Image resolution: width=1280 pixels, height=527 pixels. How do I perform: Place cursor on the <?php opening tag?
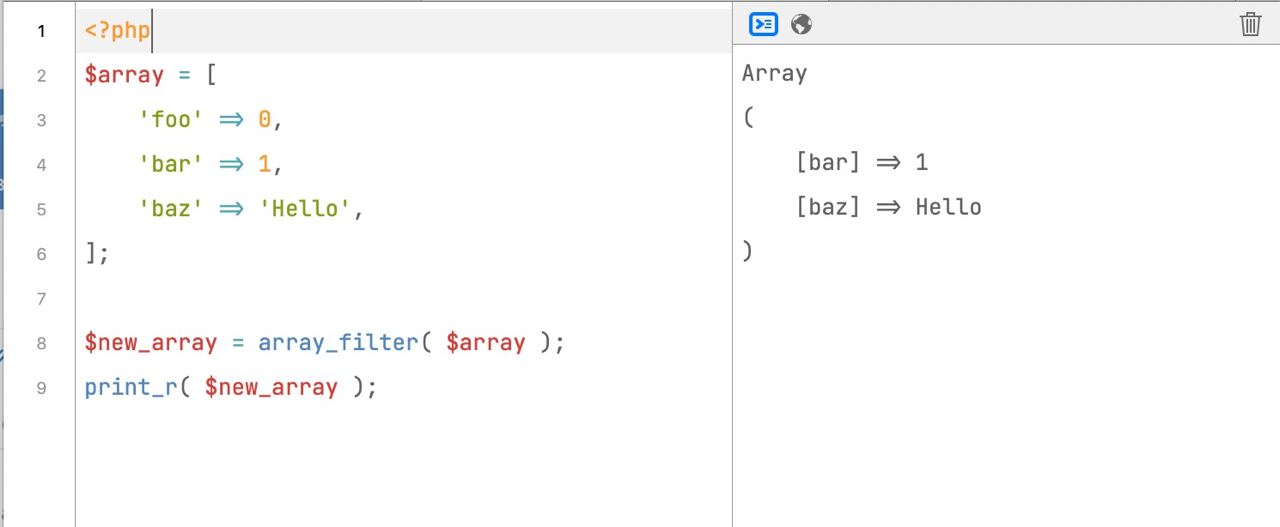117,31
